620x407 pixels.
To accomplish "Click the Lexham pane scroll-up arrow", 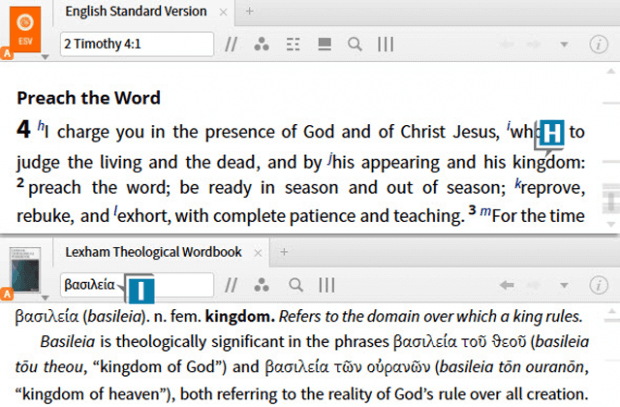I will click(x=611, y=312).
